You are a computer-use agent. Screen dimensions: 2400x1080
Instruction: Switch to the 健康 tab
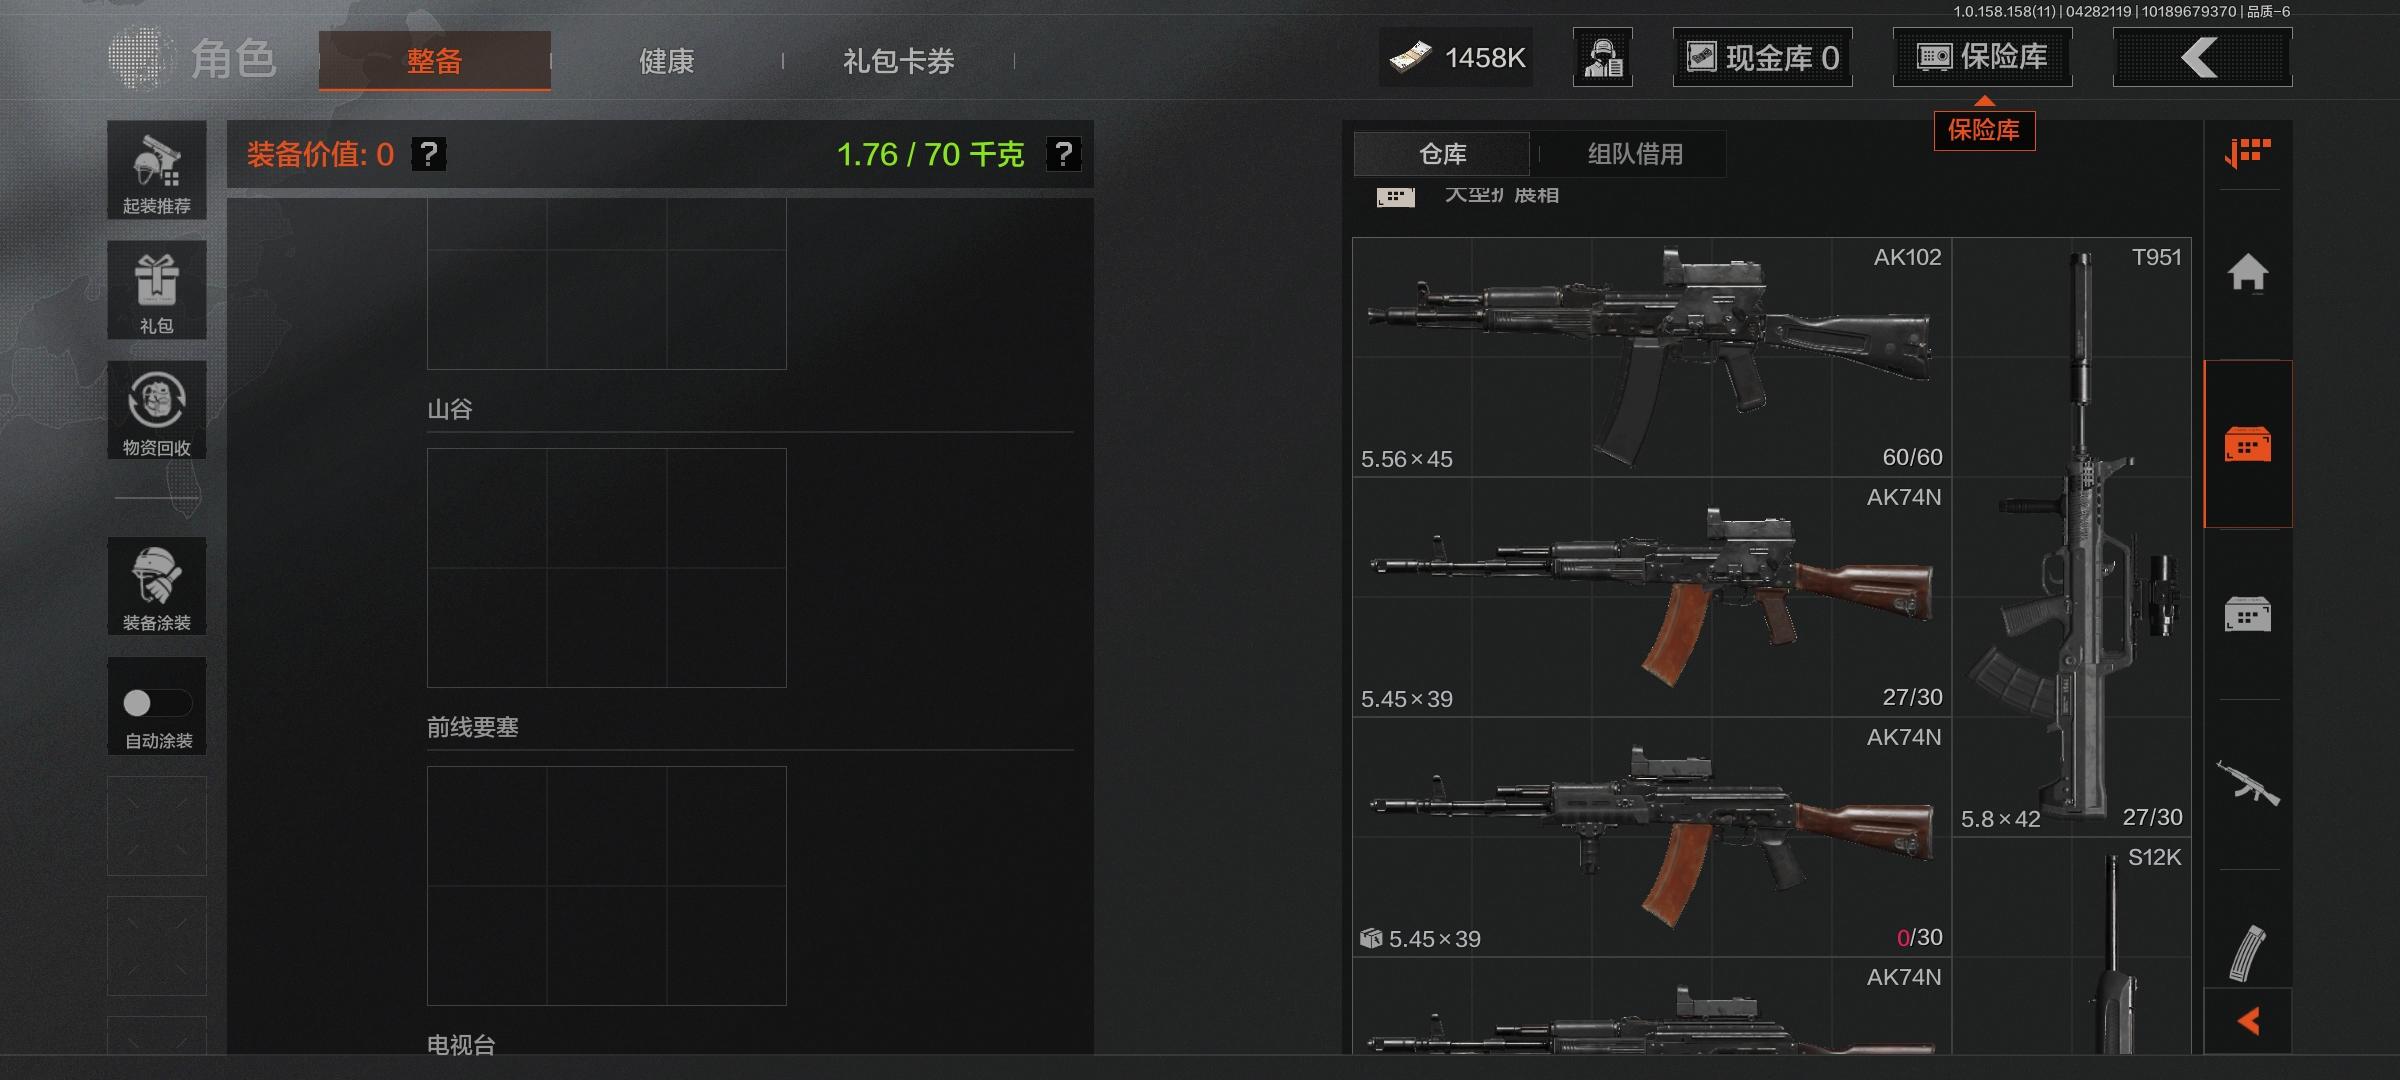666,61
